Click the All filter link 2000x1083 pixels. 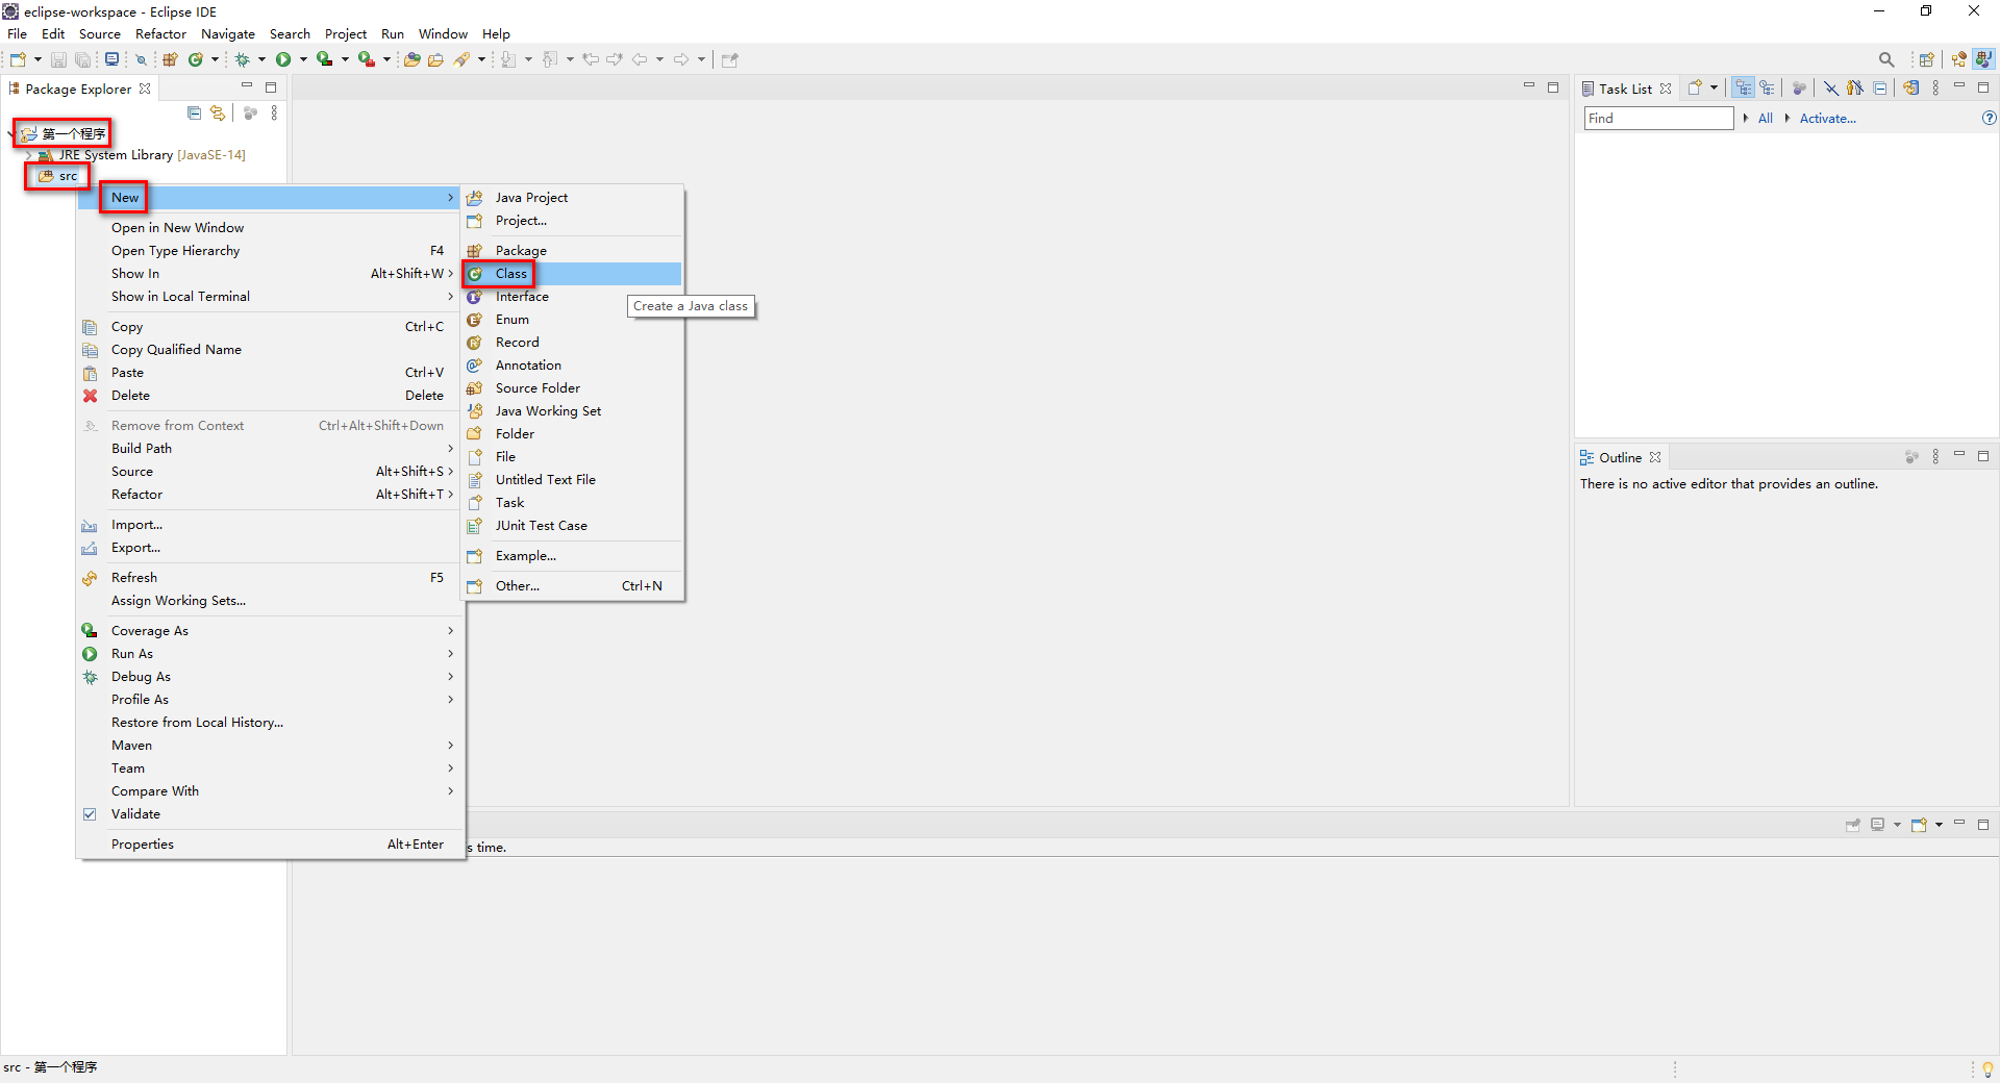1765,118
